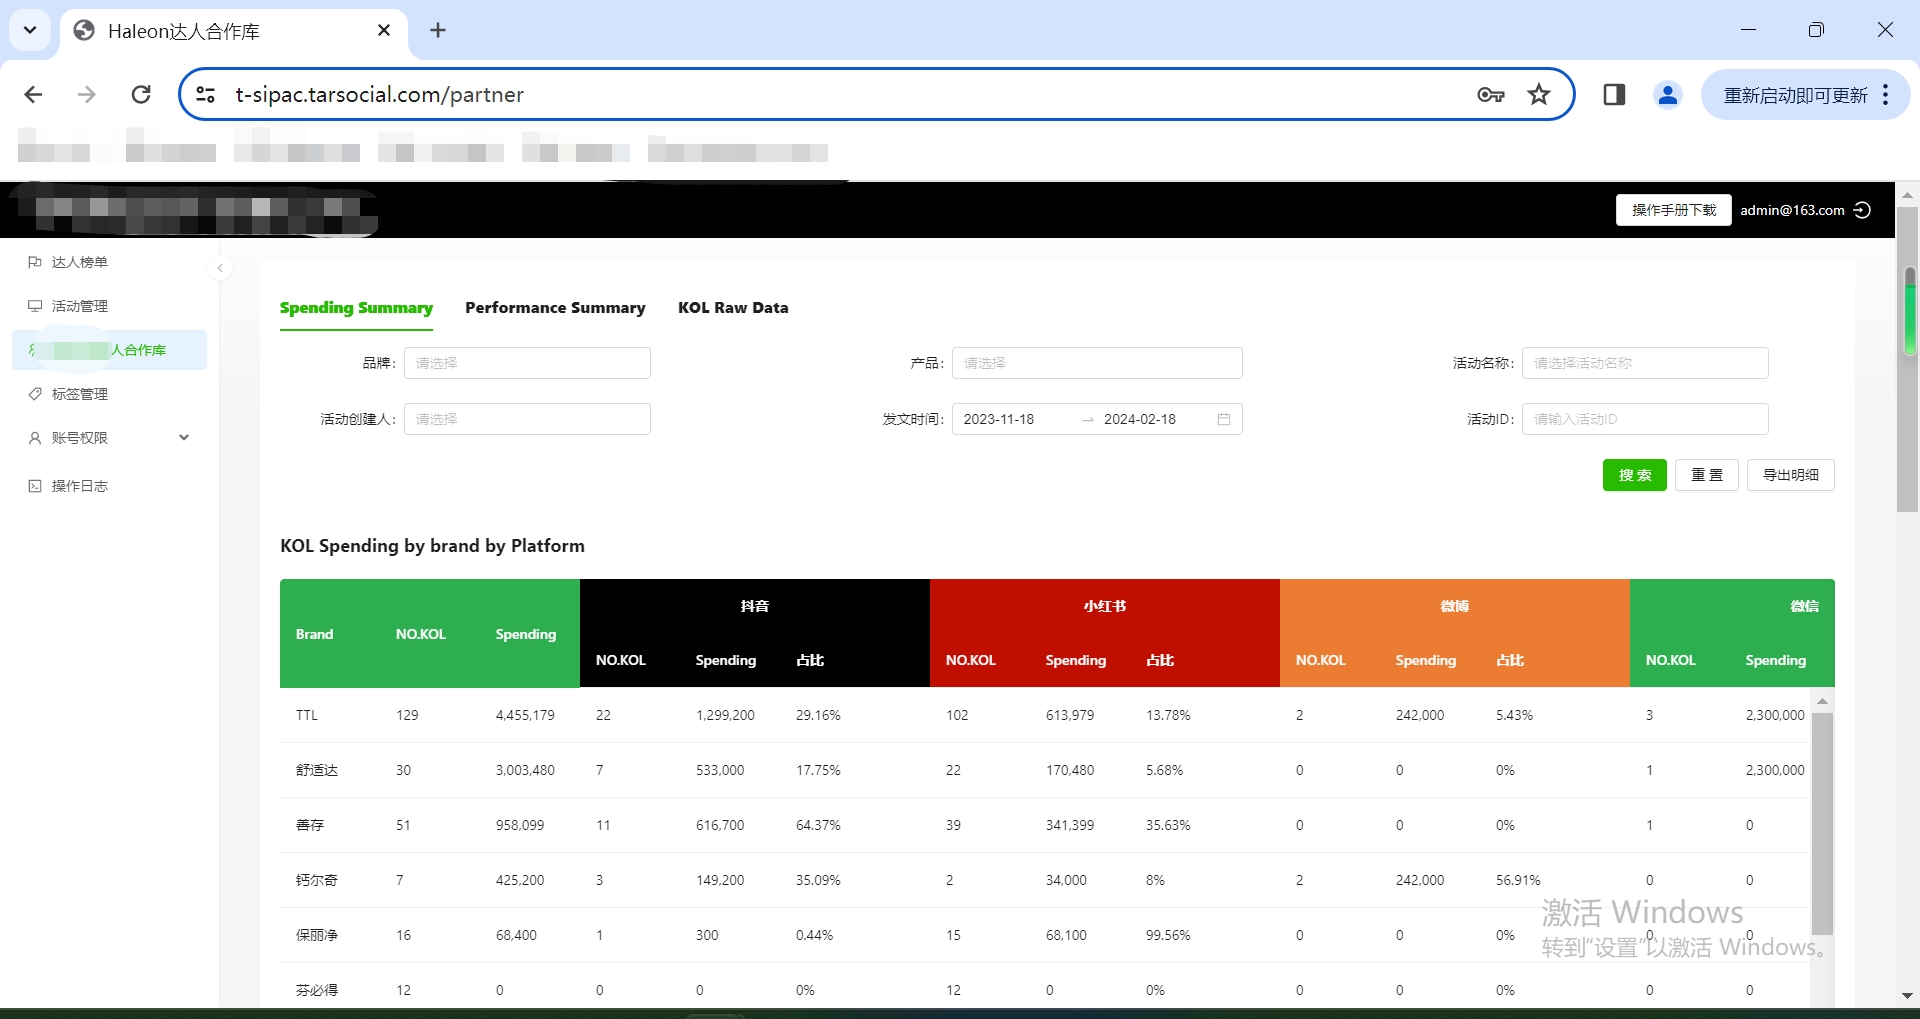The image size is (1920, 1019).
Task: Switch to the KOL Raw Data tab
Action: (x=733, y=308)
